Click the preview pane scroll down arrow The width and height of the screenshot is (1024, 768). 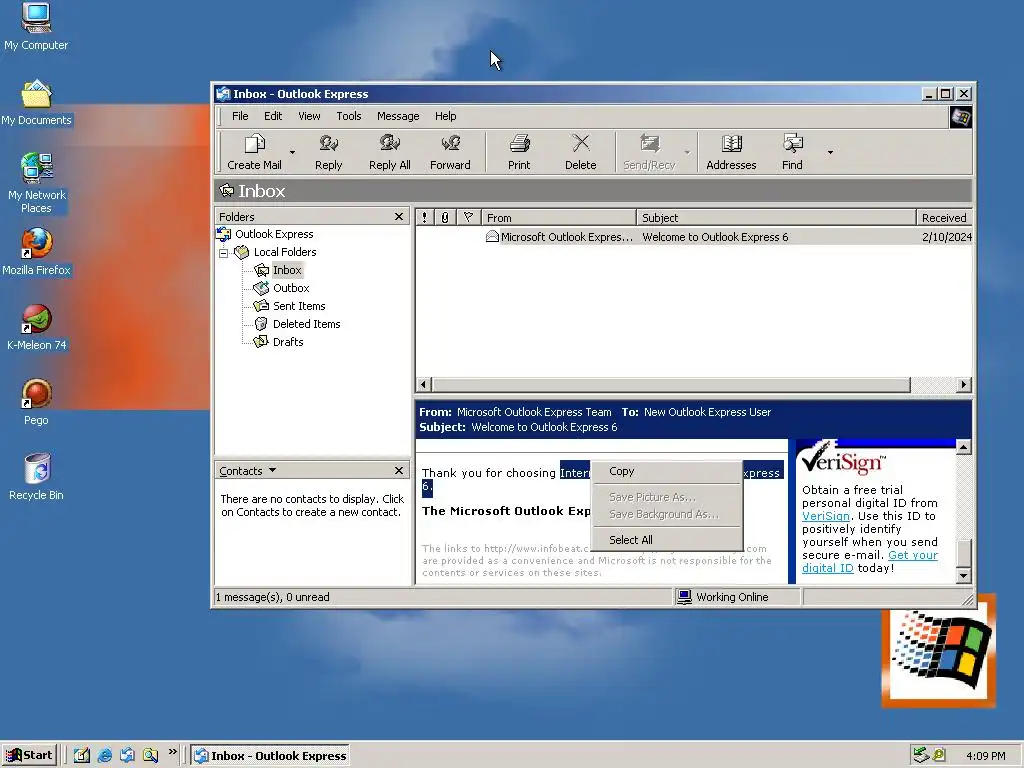(x=963, y=576)
